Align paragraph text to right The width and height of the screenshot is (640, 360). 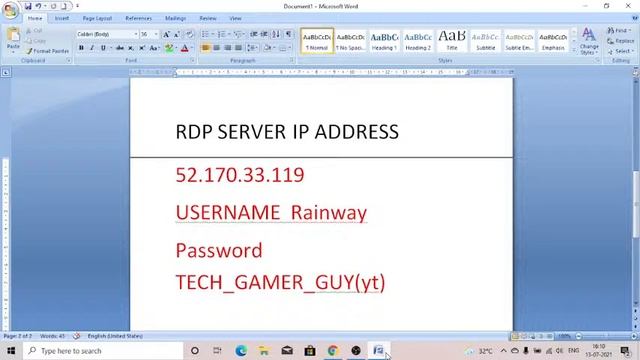228,48
